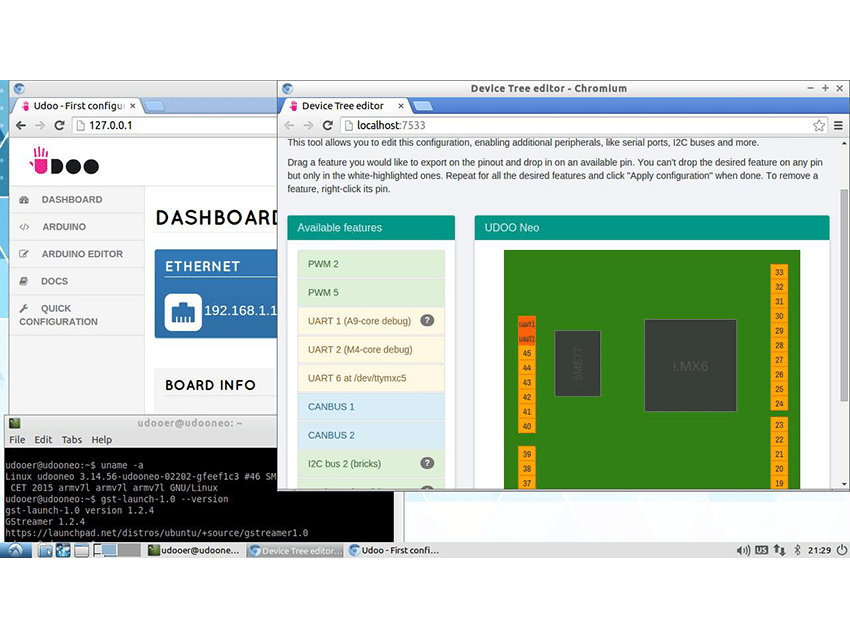The width and height of the screenshot is (850, 638).
Task: Click pin 24 on the UDOO Neo board
Action: click(779, 404)
